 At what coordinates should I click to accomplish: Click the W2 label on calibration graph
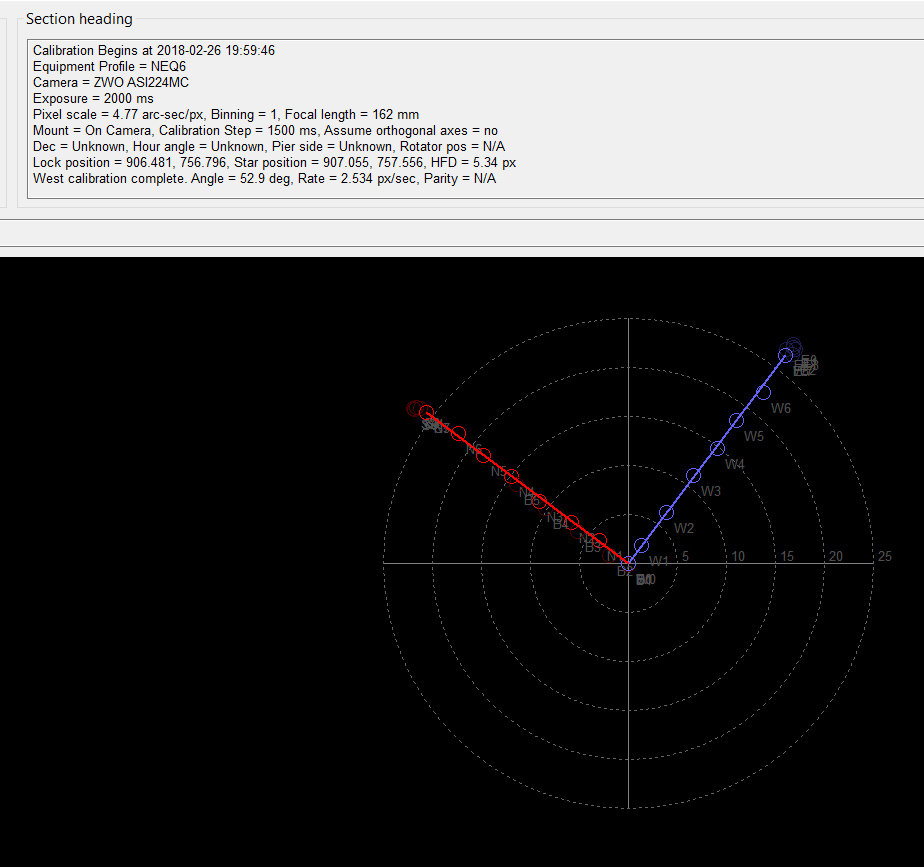(684, 528)
